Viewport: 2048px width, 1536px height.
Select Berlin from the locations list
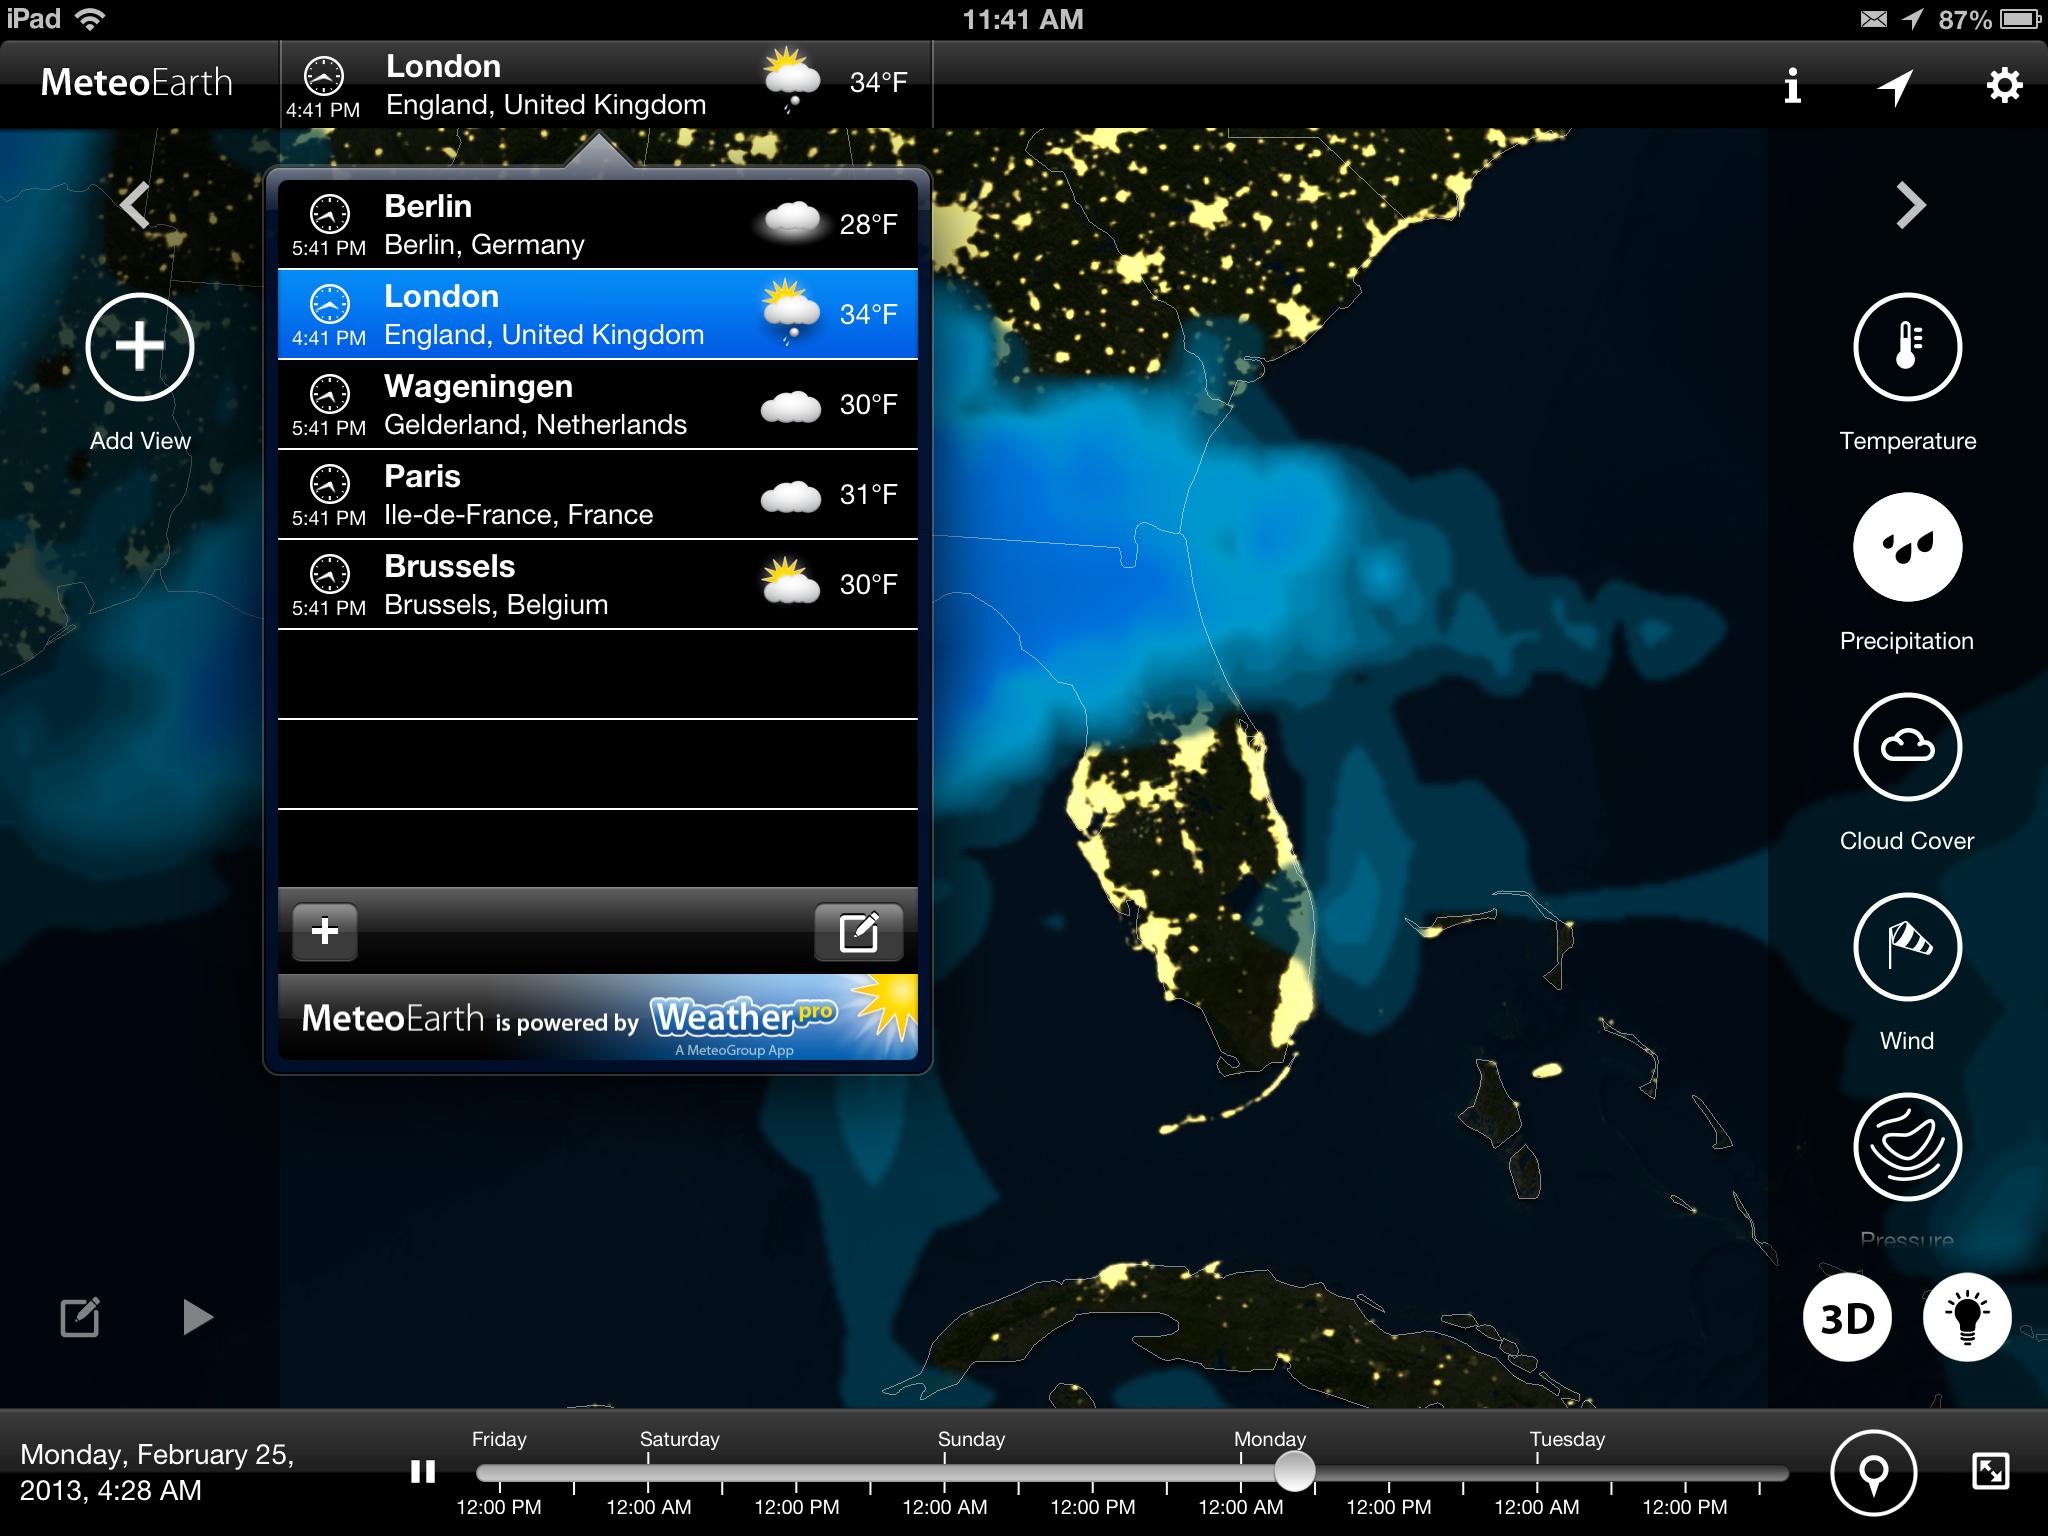click(597, 225)
